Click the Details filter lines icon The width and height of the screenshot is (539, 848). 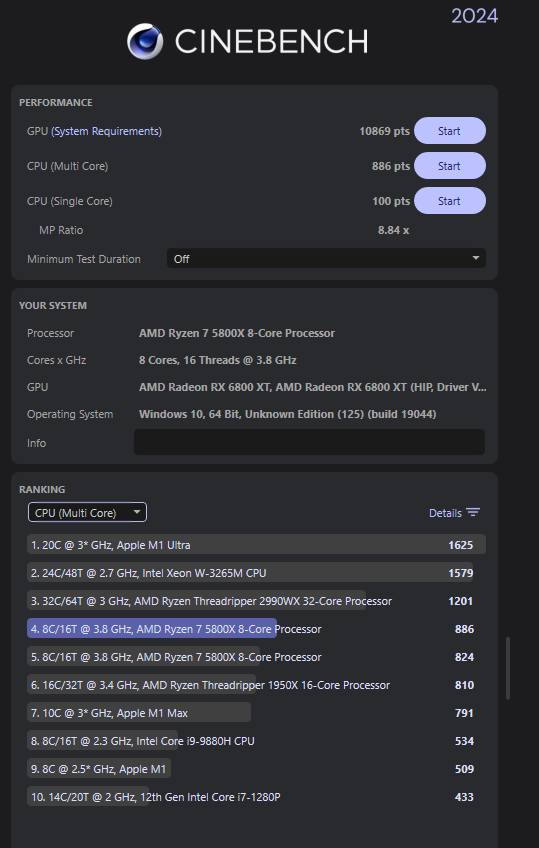[473, 513]
